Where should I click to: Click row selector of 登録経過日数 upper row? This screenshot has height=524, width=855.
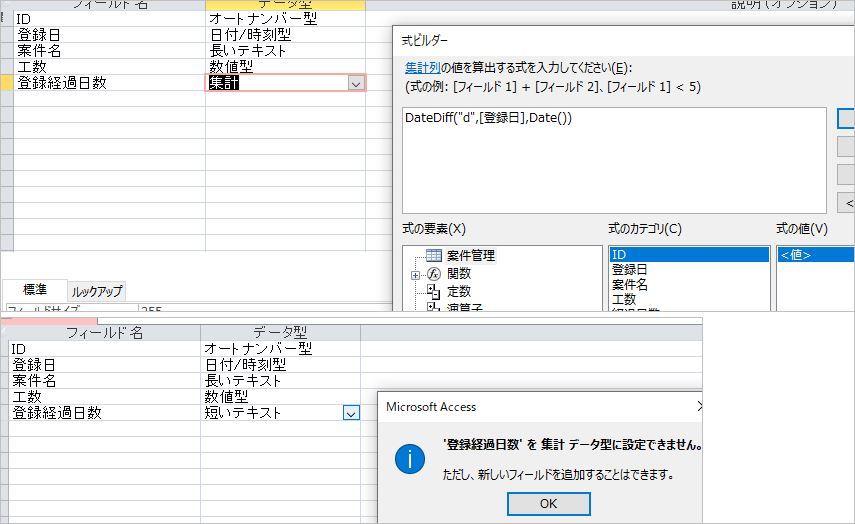[x=7, y=83]
